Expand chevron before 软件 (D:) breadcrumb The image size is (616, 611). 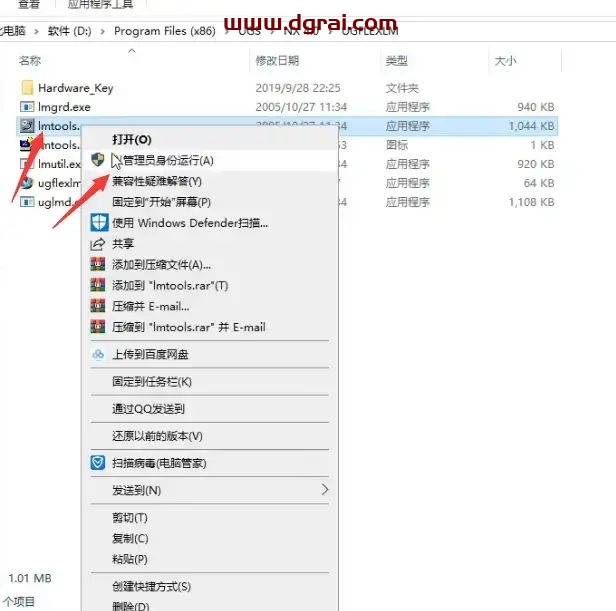point(36,31)
